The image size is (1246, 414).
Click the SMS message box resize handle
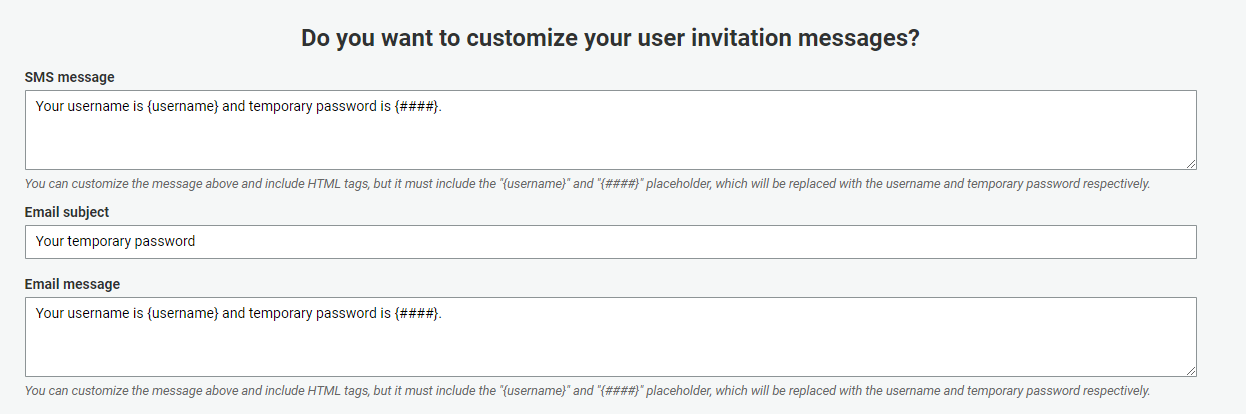[x=1191, y=164]
